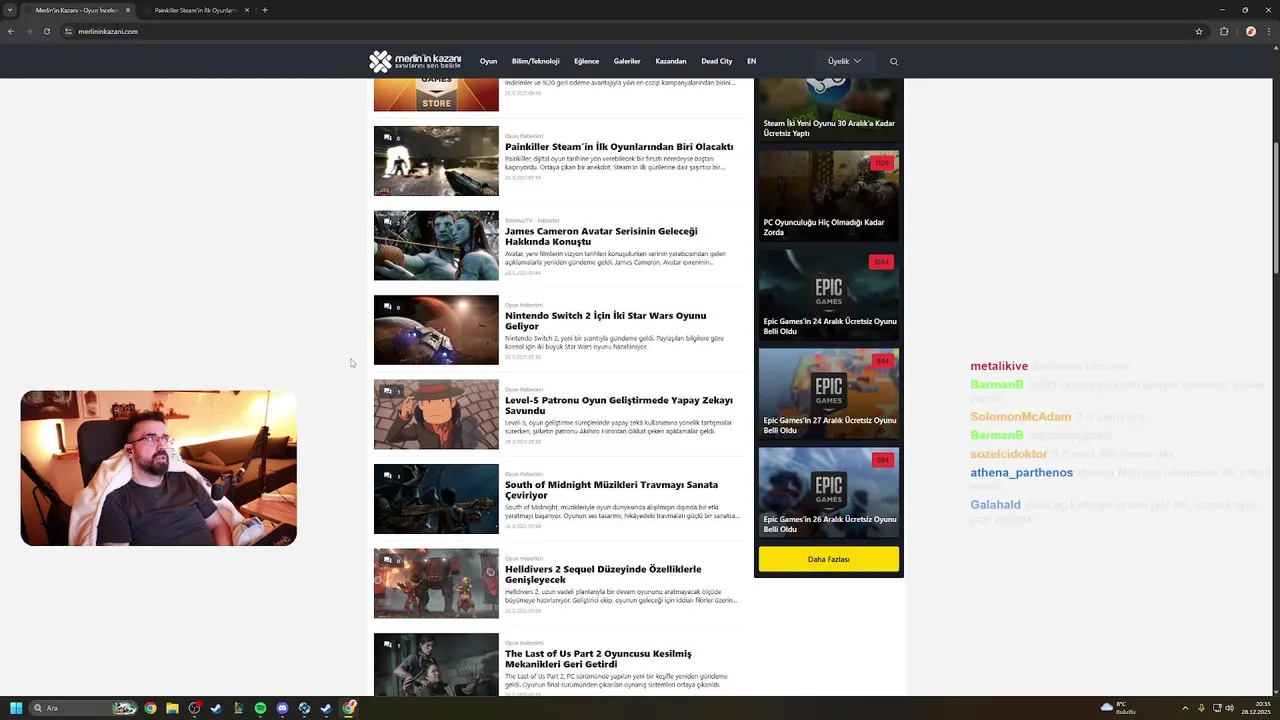
Task: Click the Daha Fazlası yellow button
Action: 828,559
